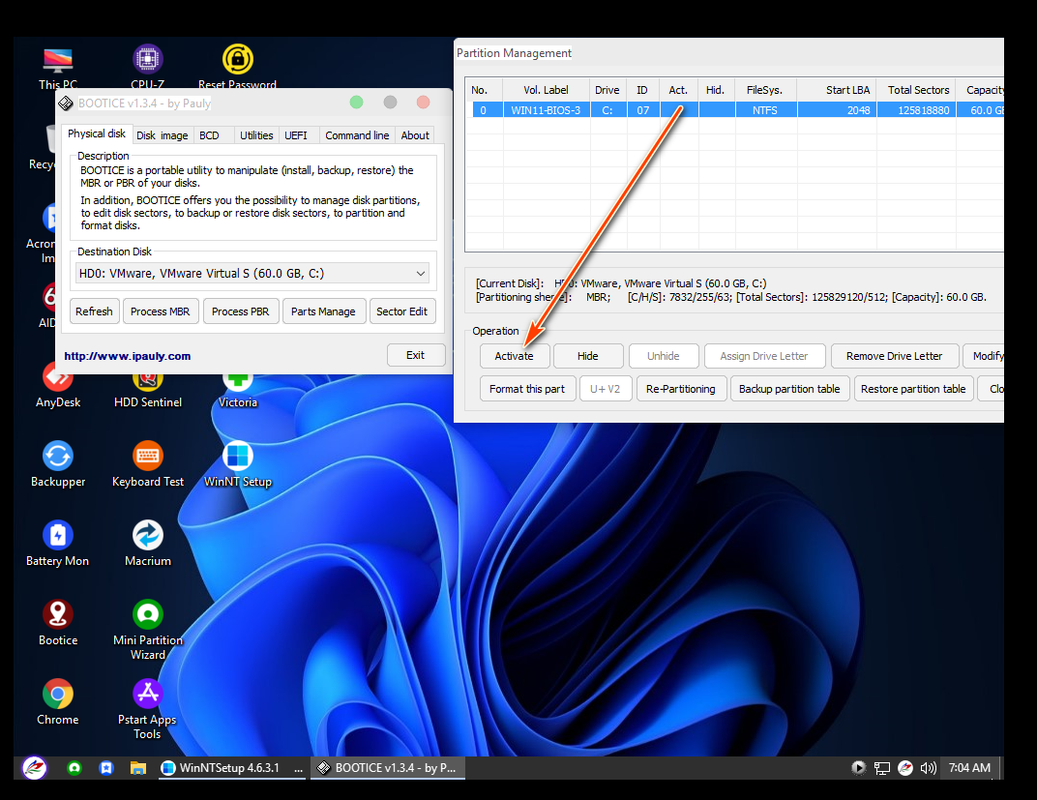
Task: Open Sector Edit
Action: pos(401,311)
